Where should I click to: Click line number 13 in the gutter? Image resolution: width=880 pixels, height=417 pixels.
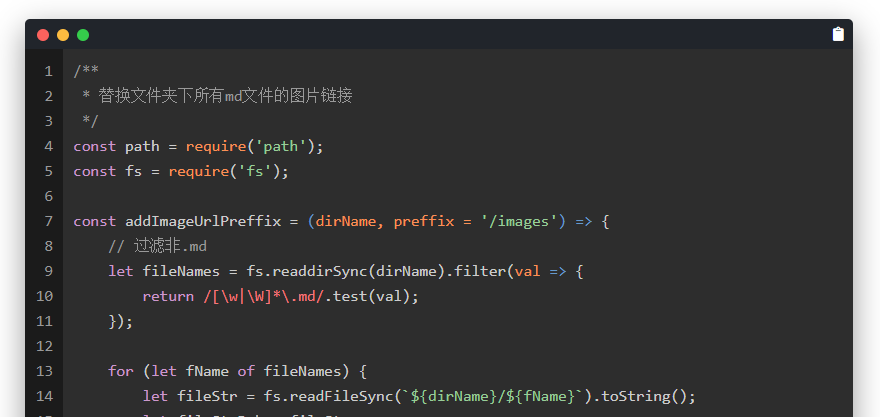44,371
